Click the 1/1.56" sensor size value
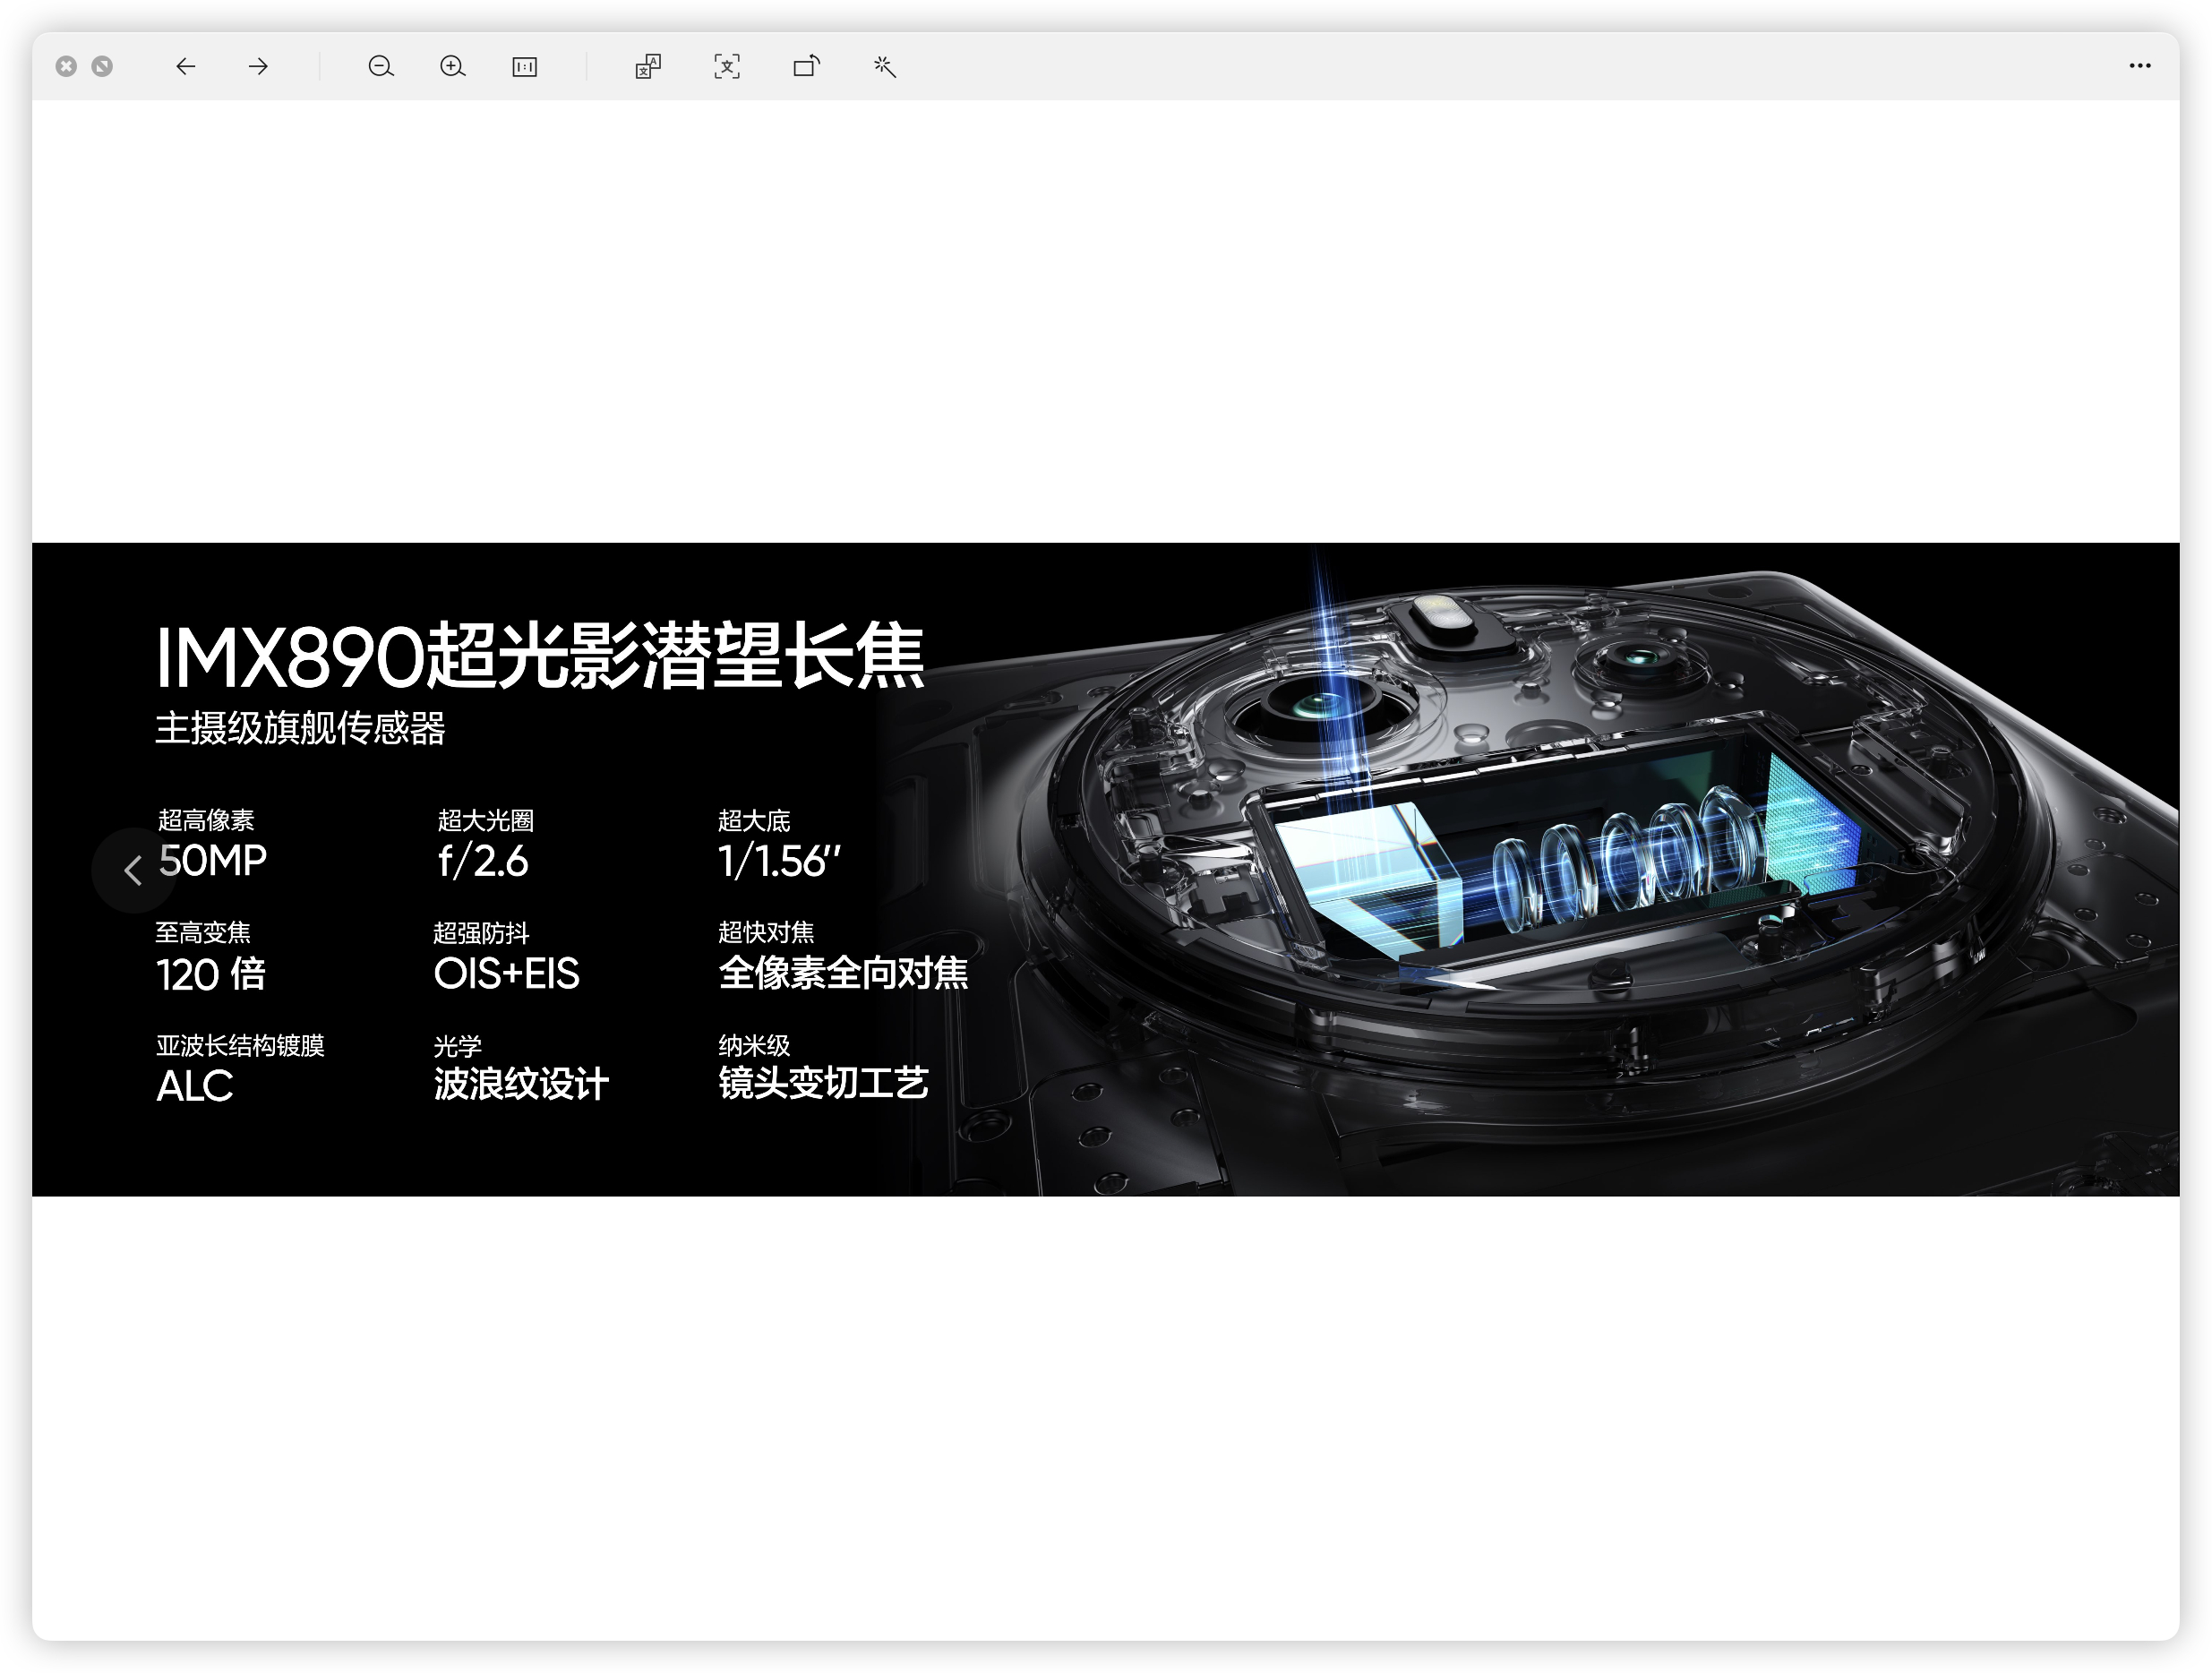Image resolution: width=2212 pixels, height=1673 pixels. click(x=779, y=861)
